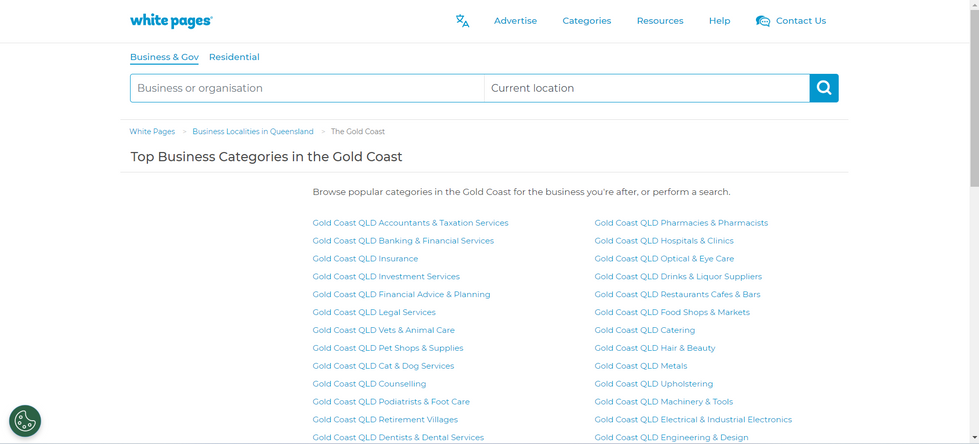Open Gold Coast QLD Pet Shops & Supplies
The height and width of the screenshot is (444, 979).
tap(388, 348)
